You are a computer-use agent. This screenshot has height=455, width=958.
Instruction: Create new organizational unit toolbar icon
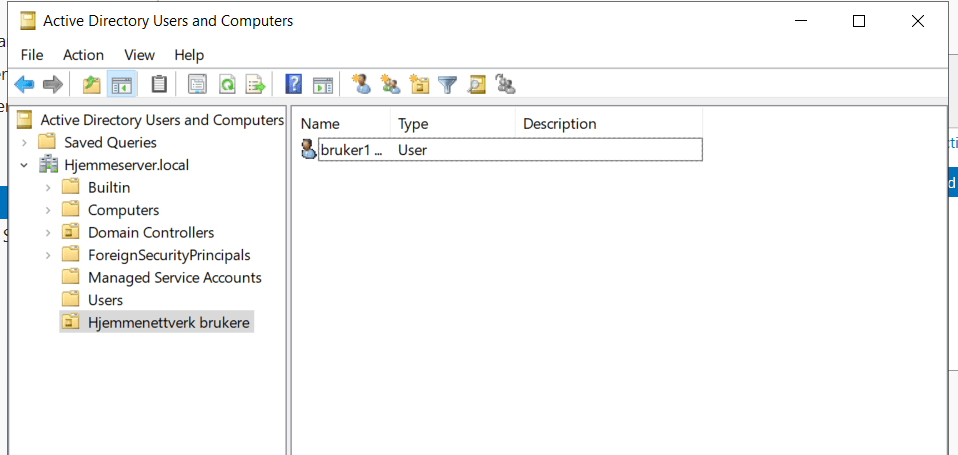420,85
